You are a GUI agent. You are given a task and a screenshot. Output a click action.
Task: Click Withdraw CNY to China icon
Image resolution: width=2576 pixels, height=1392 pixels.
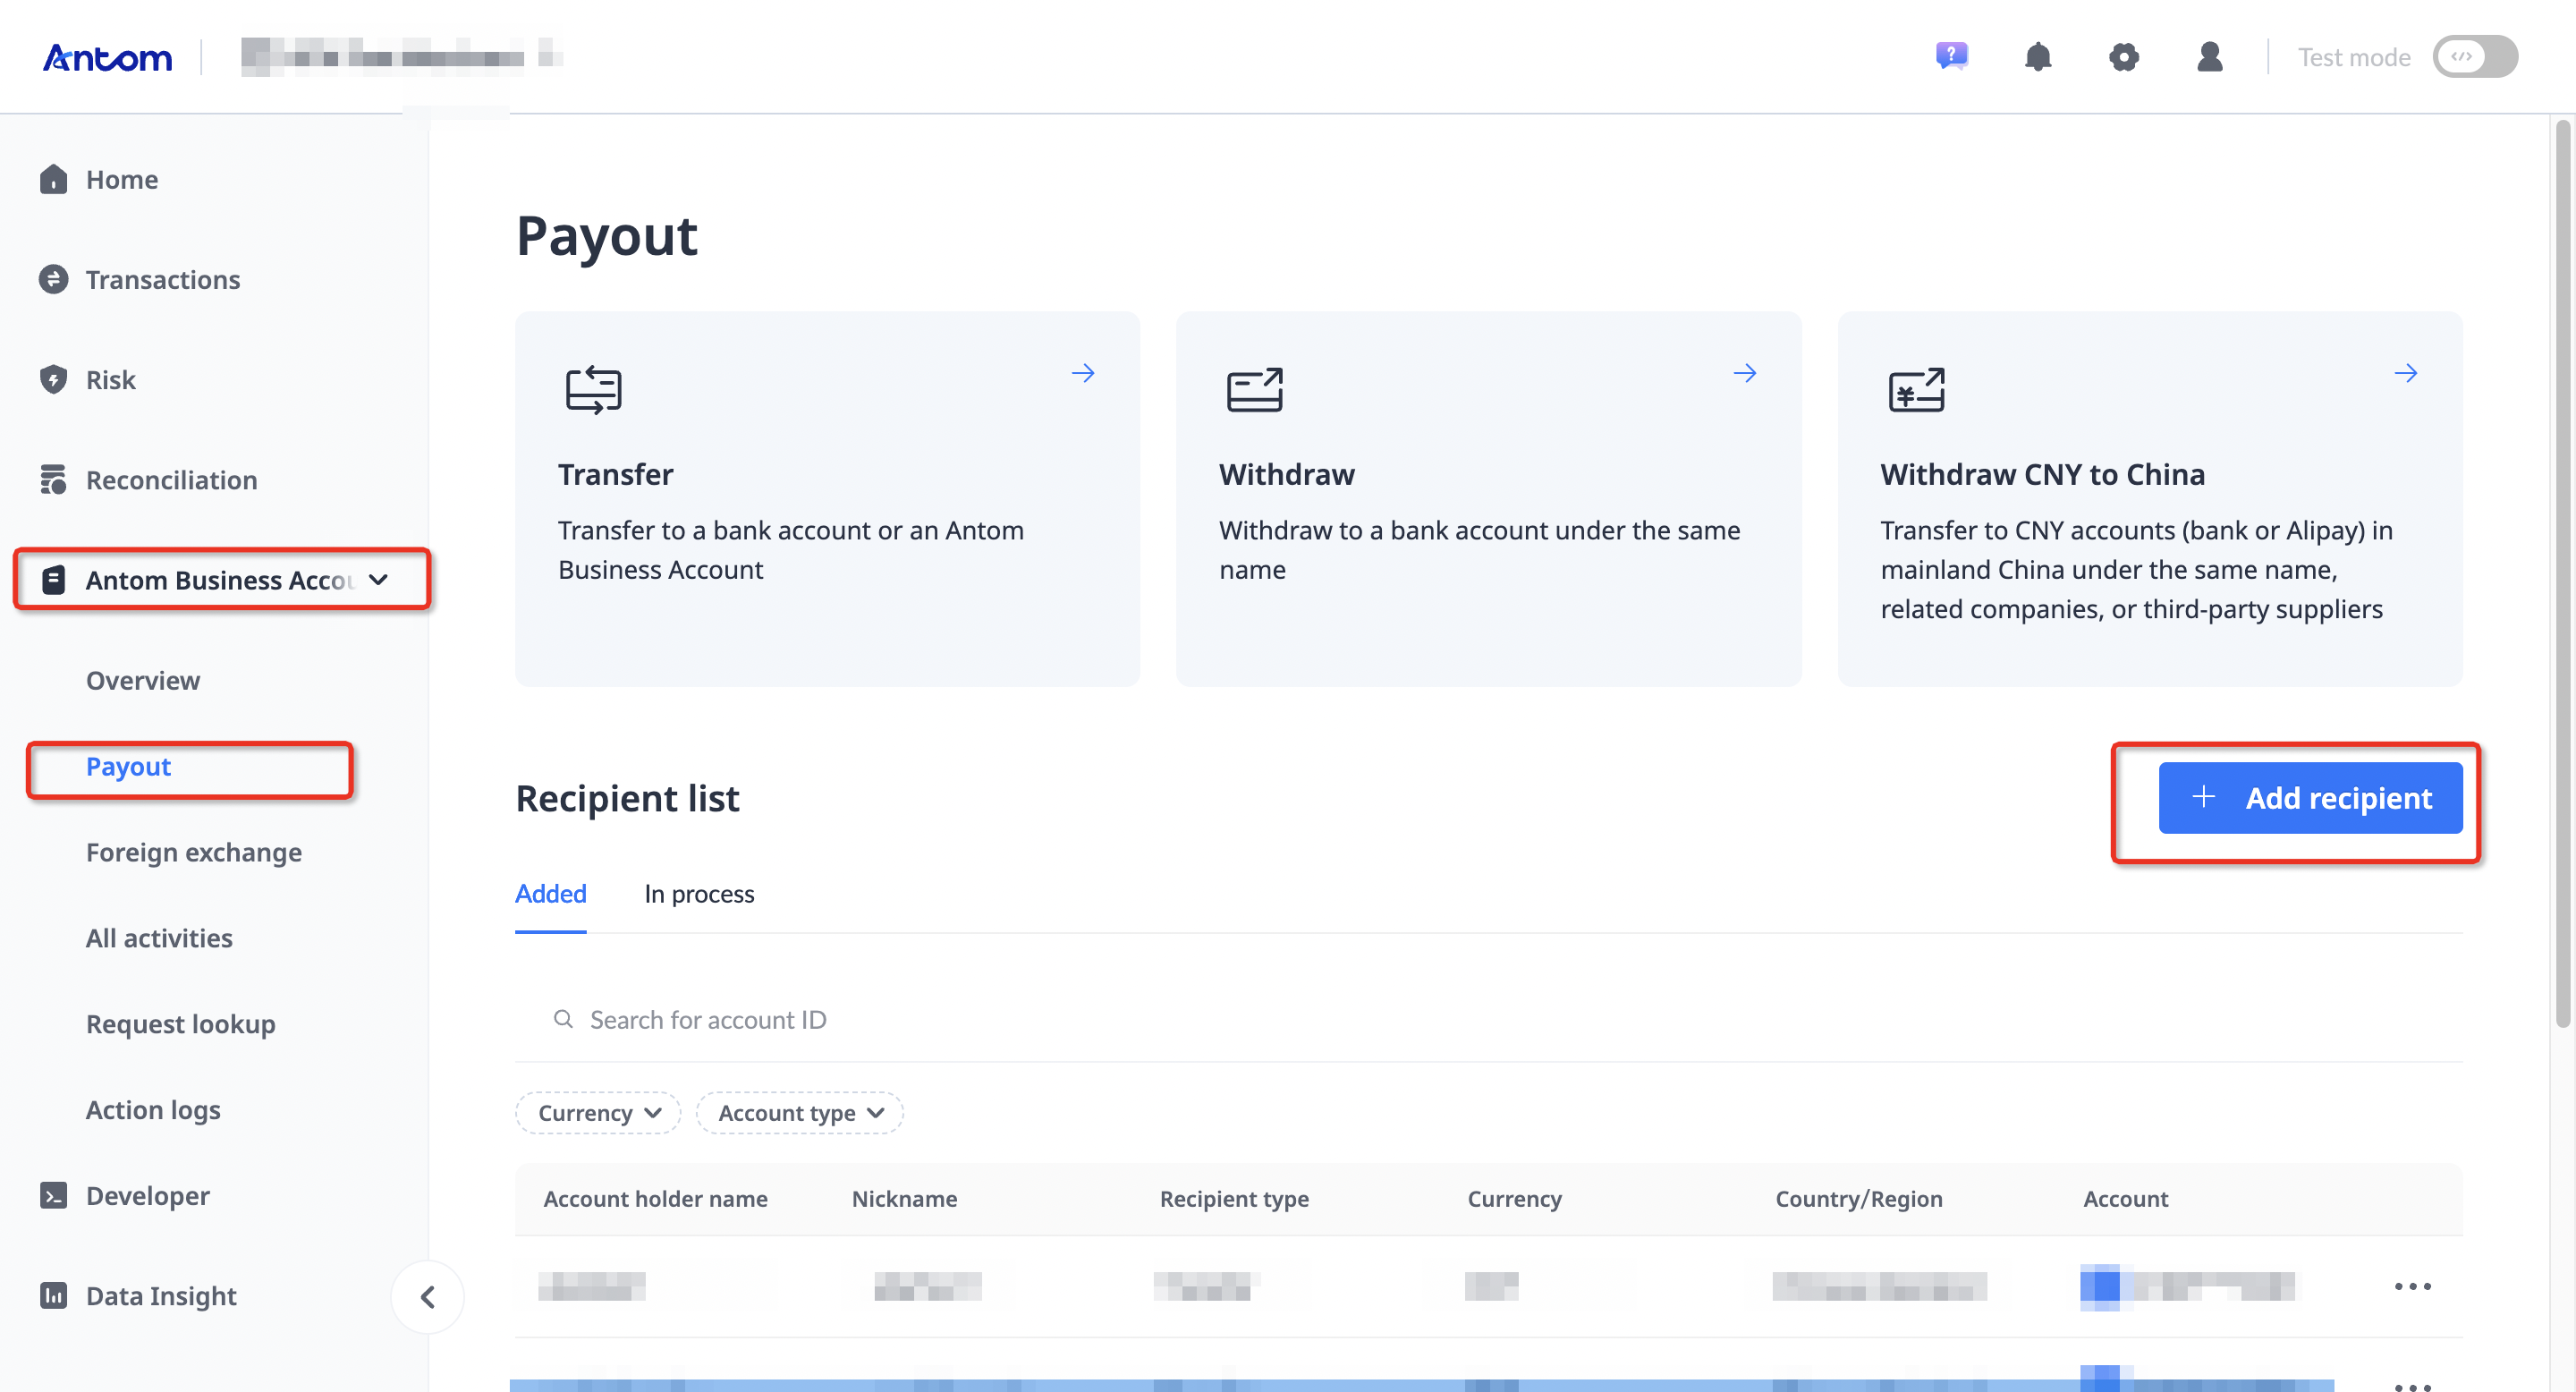pyautogui.click(x=1916, y=389)
